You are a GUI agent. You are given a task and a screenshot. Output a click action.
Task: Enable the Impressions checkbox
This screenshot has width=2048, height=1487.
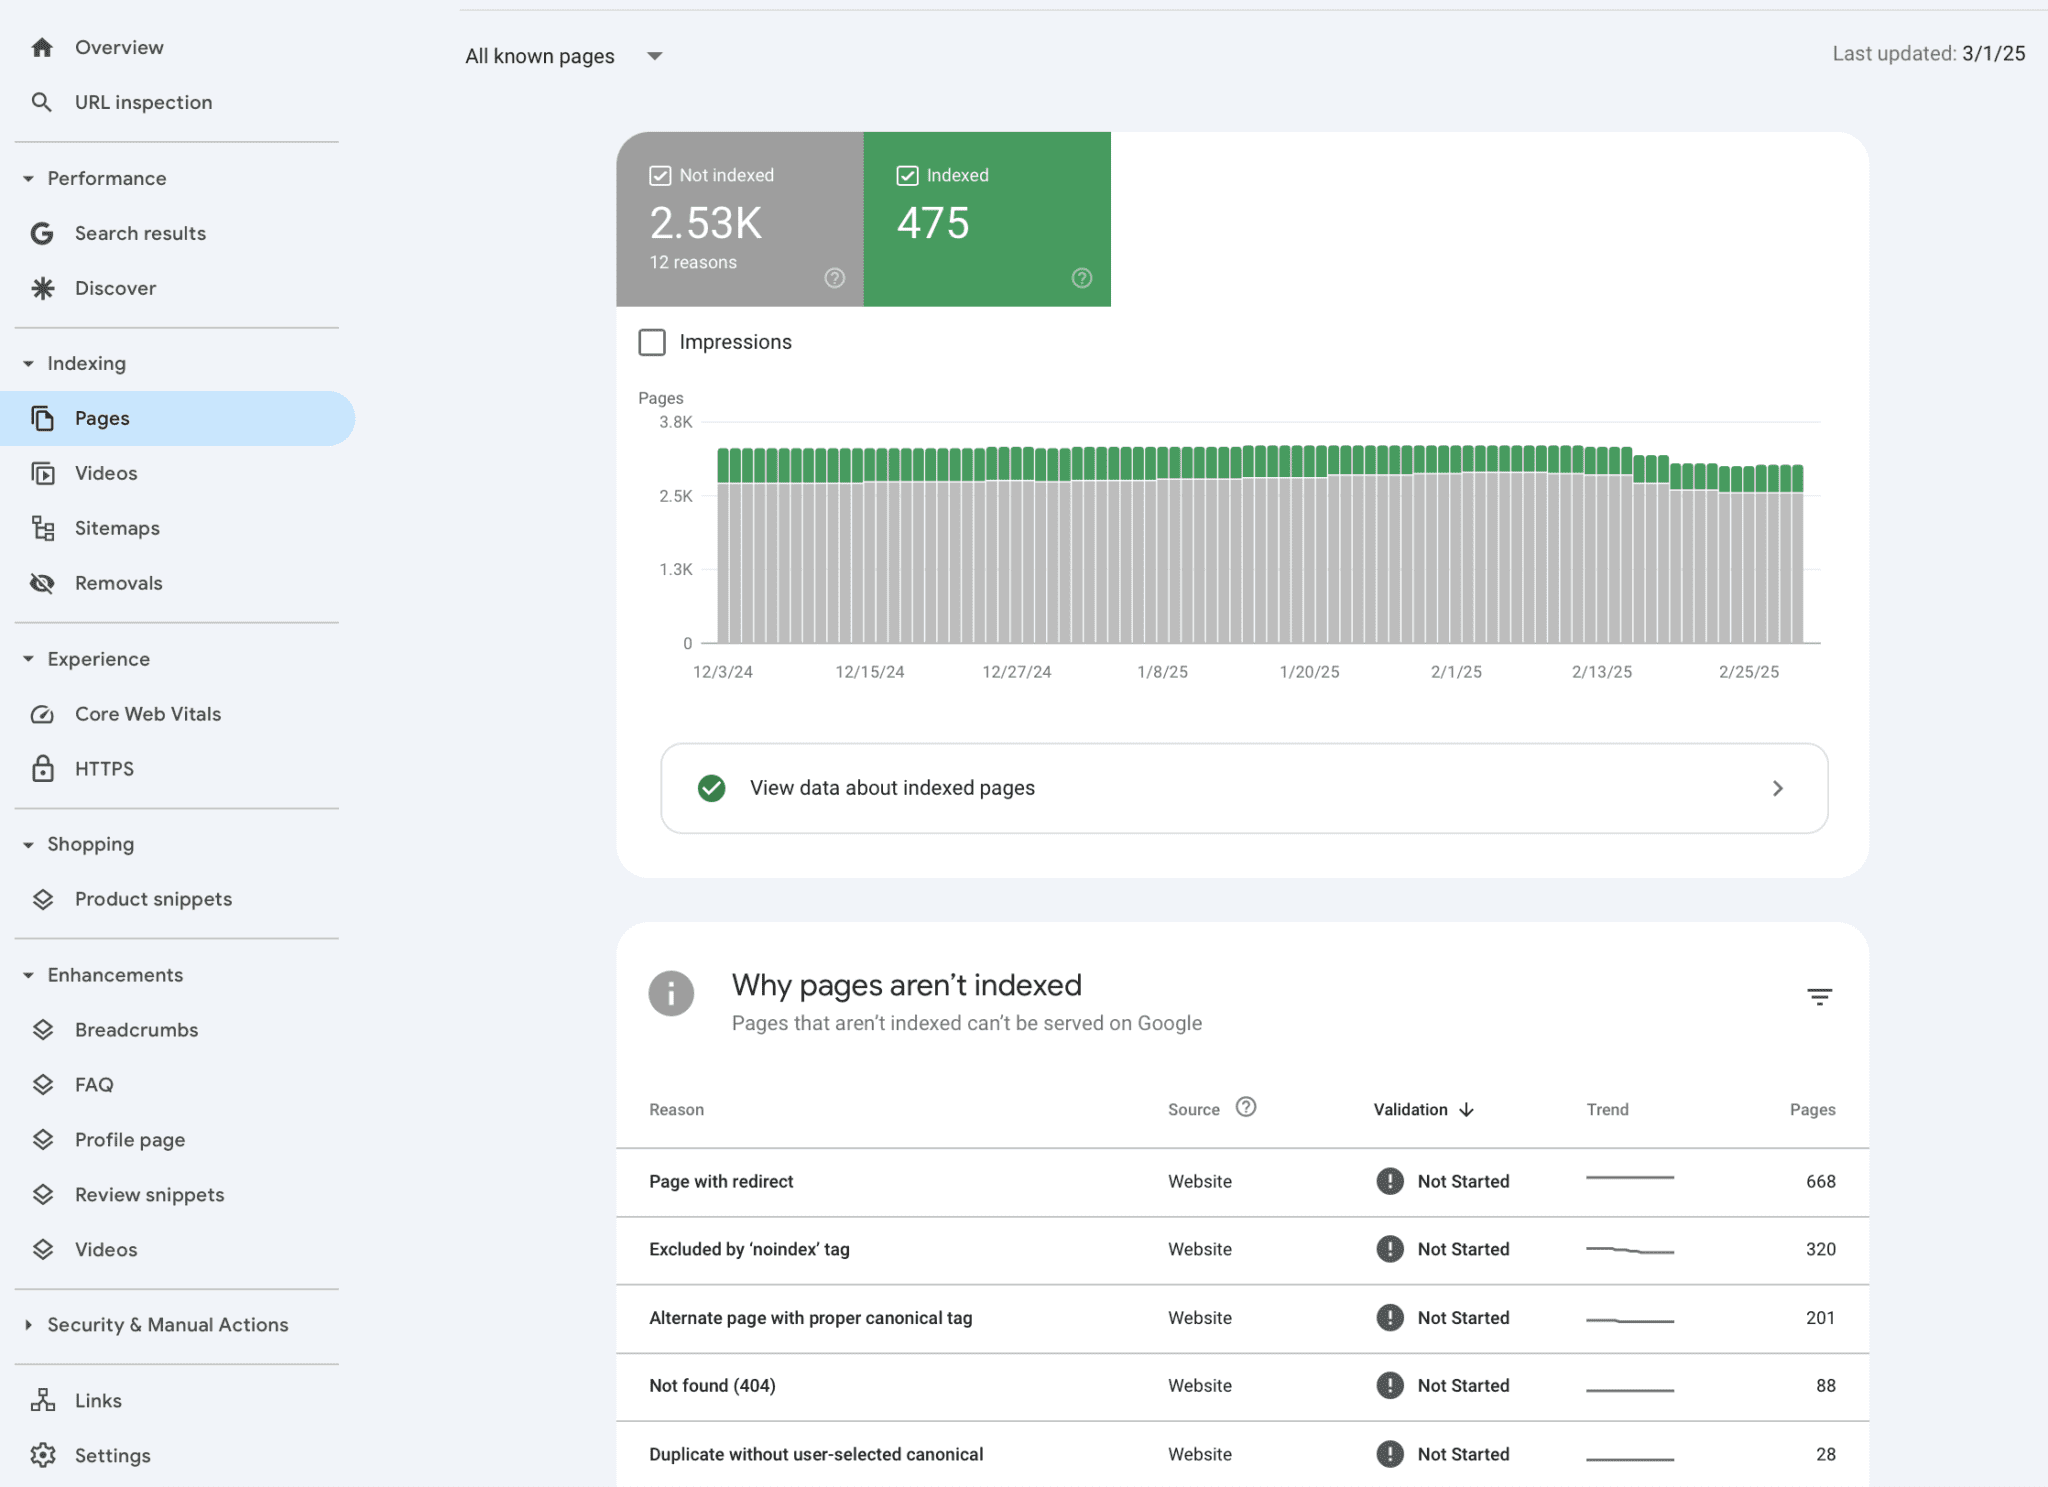point(652,342)
